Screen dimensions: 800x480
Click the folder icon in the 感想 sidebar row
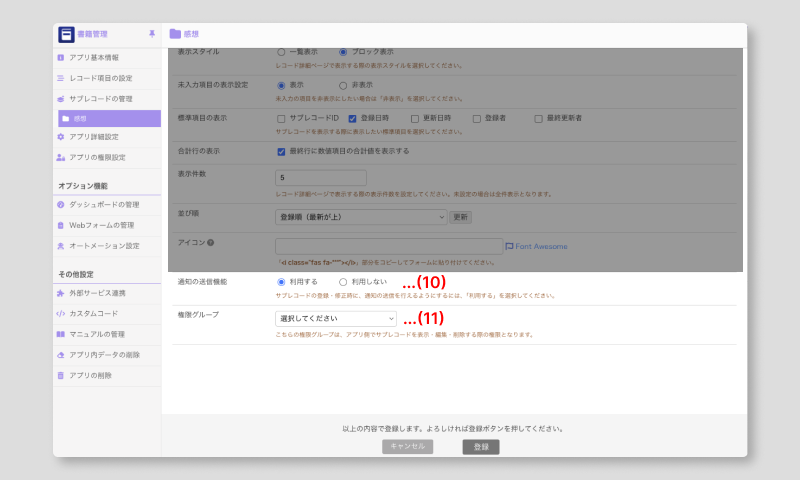(x=65, y=118)
